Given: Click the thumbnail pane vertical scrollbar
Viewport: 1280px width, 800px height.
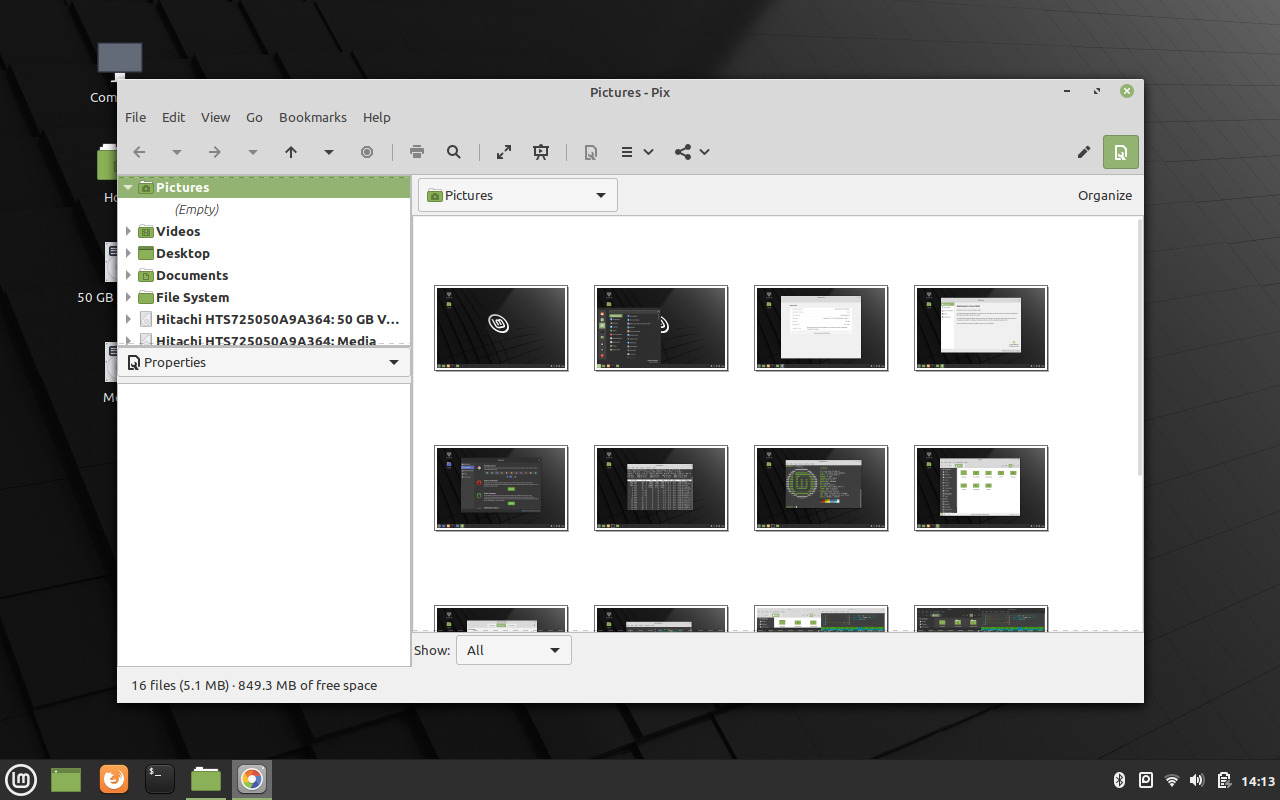Looking at the screenshot, I should (x=1140, y=345).
